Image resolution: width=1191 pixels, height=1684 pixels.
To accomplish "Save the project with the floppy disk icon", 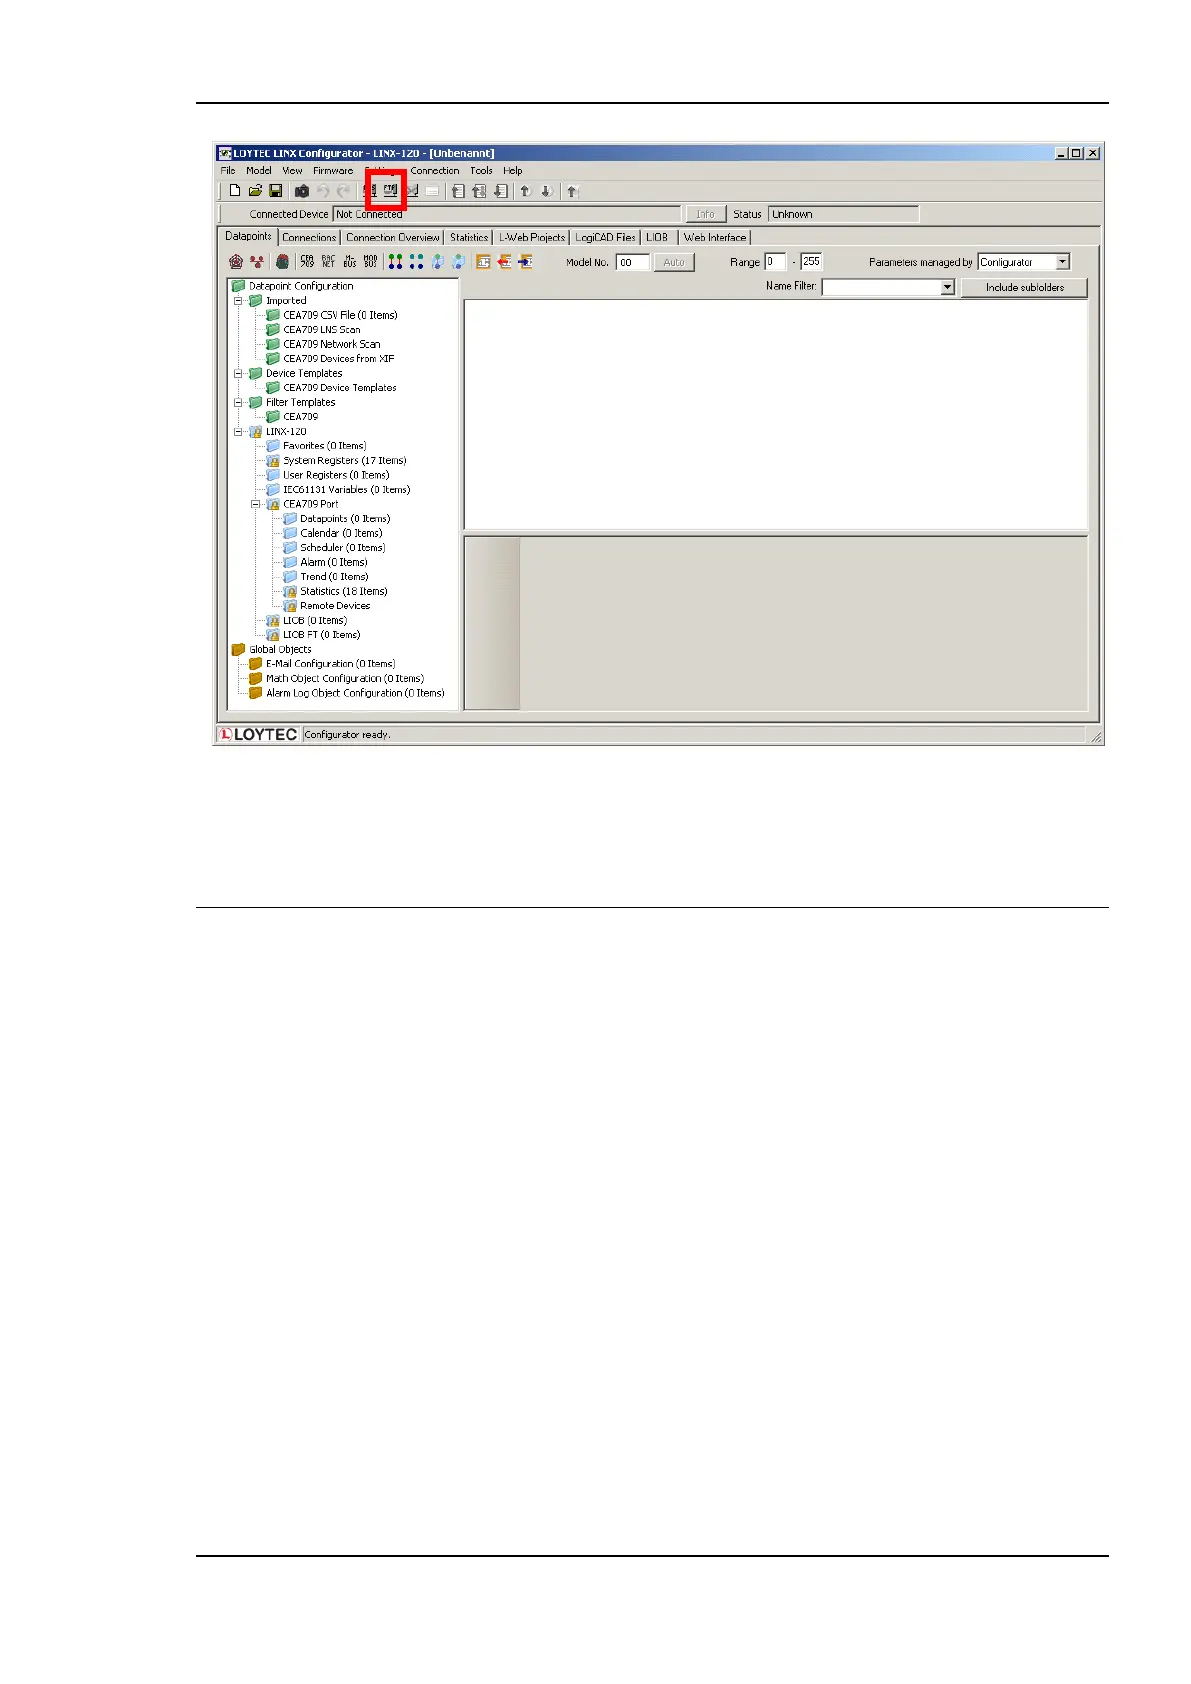I will pos(276,191).
